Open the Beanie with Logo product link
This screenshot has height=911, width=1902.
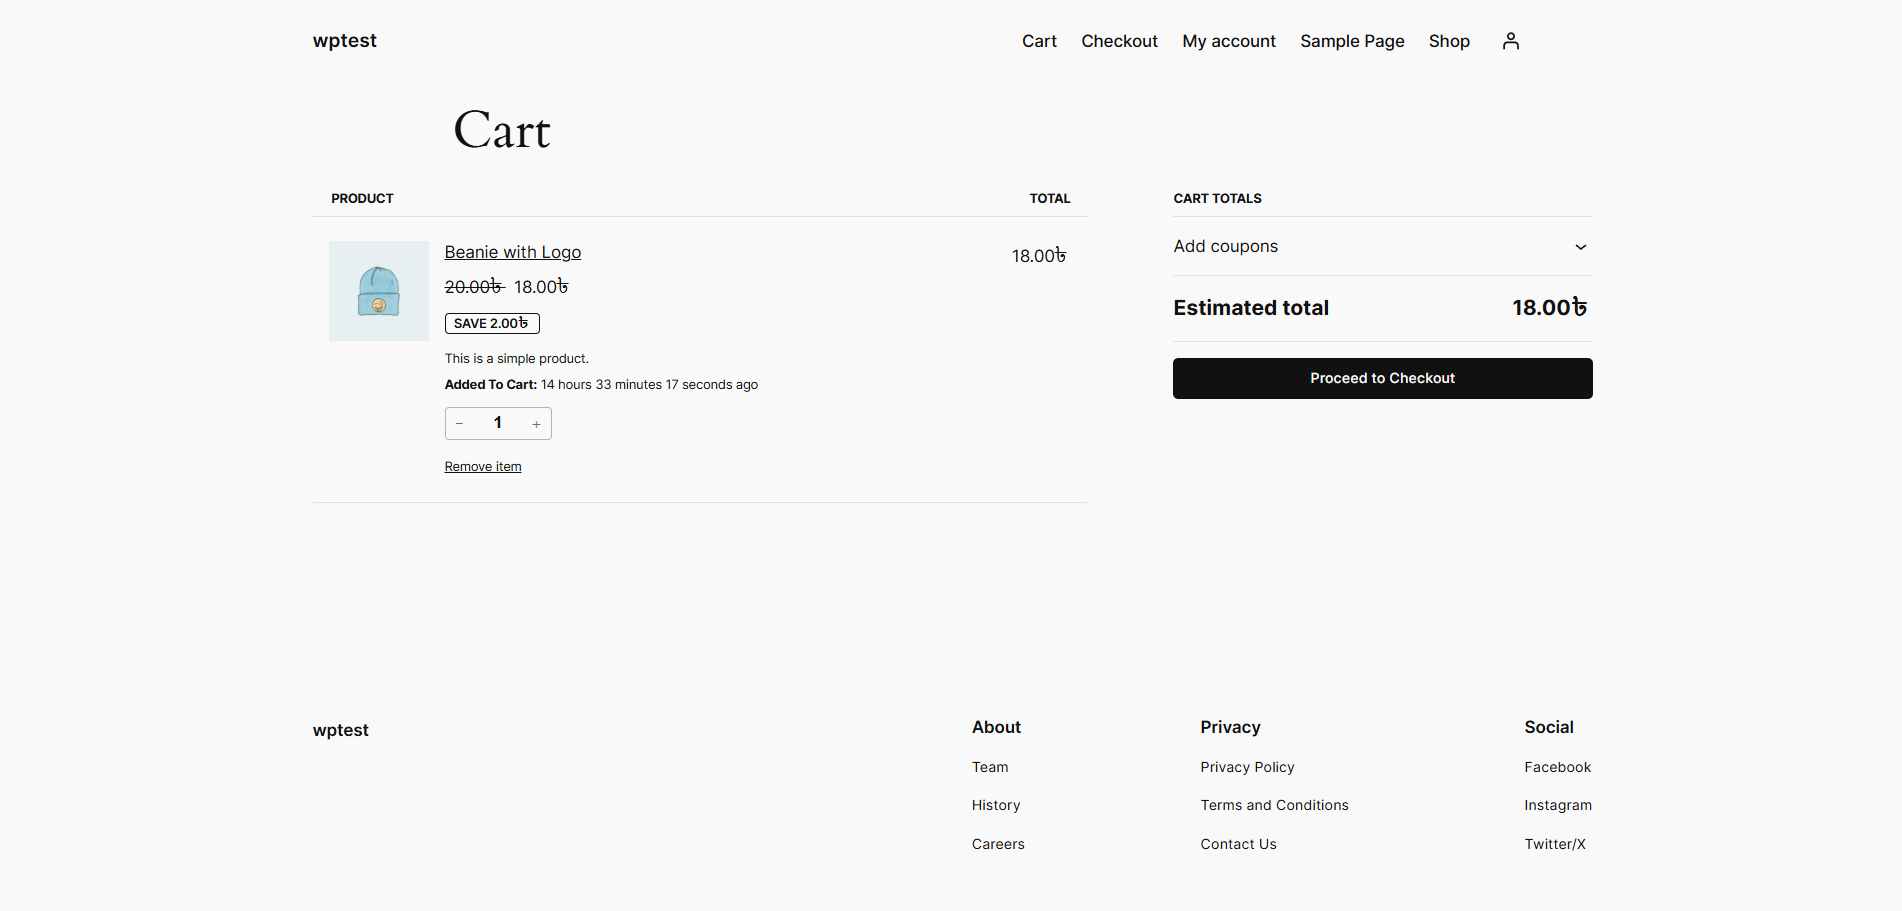512,252
